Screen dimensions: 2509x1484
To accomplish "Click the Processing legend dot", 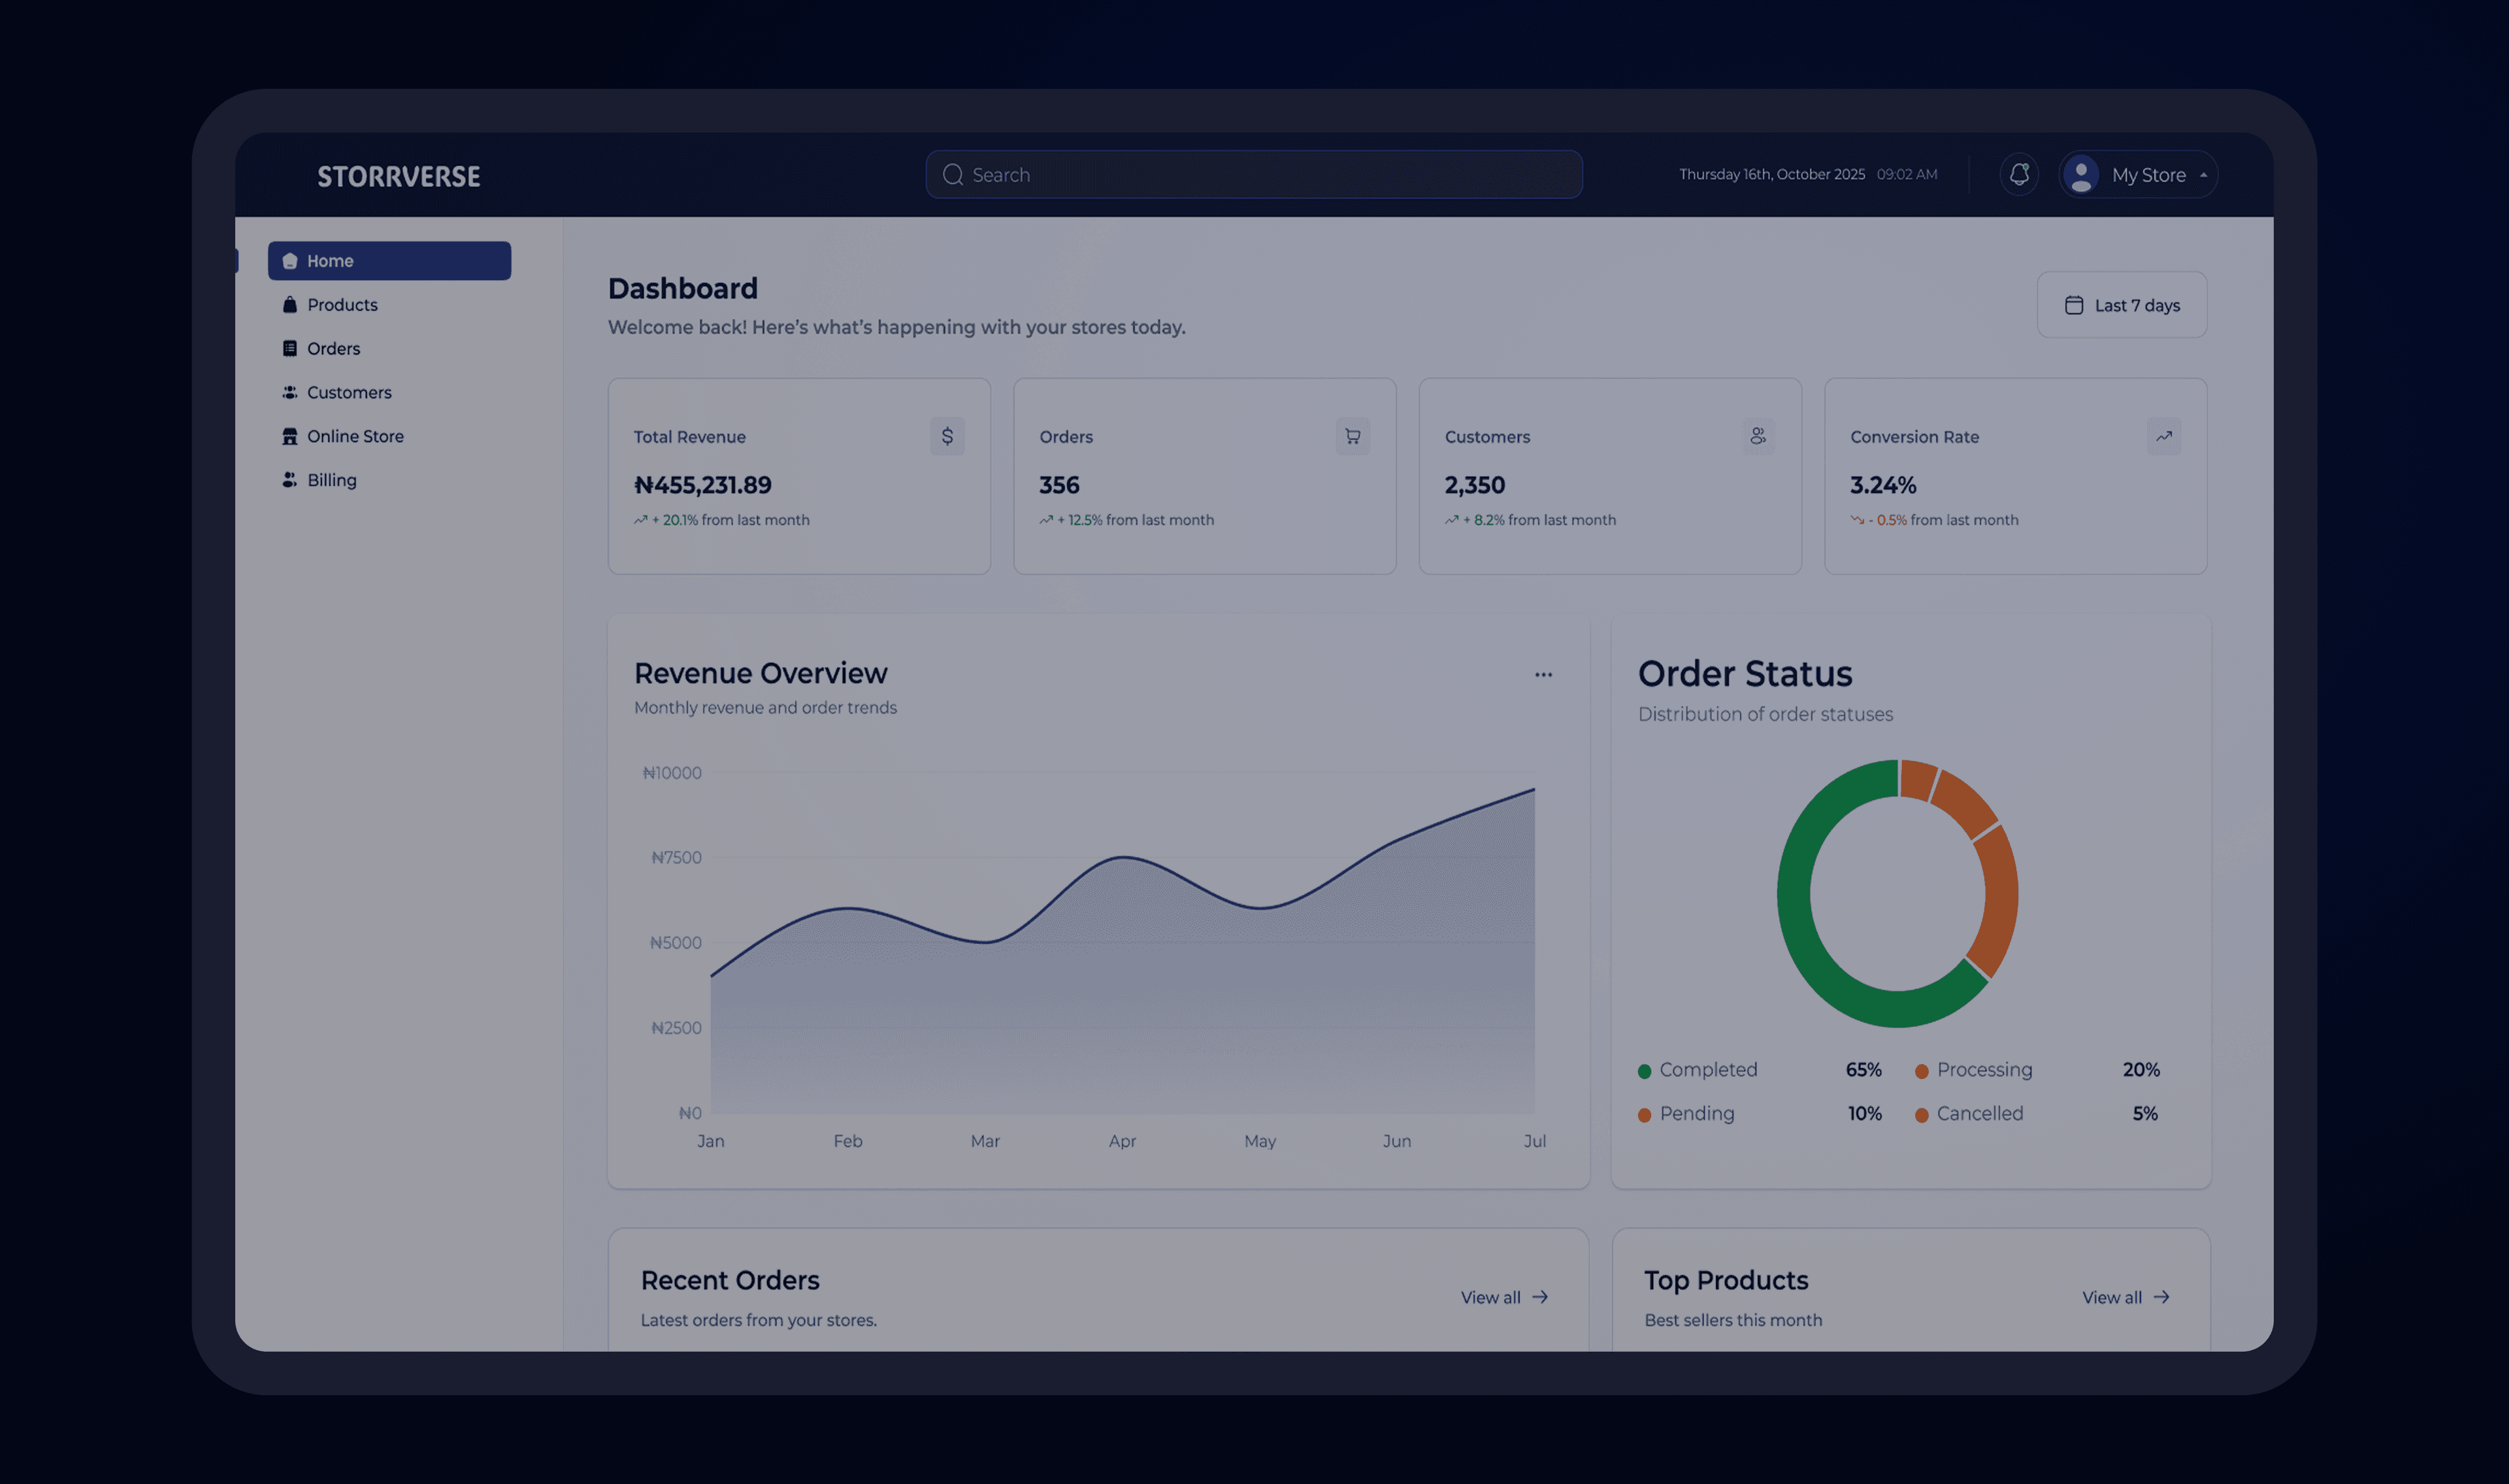I will tap(1922, 1071).
